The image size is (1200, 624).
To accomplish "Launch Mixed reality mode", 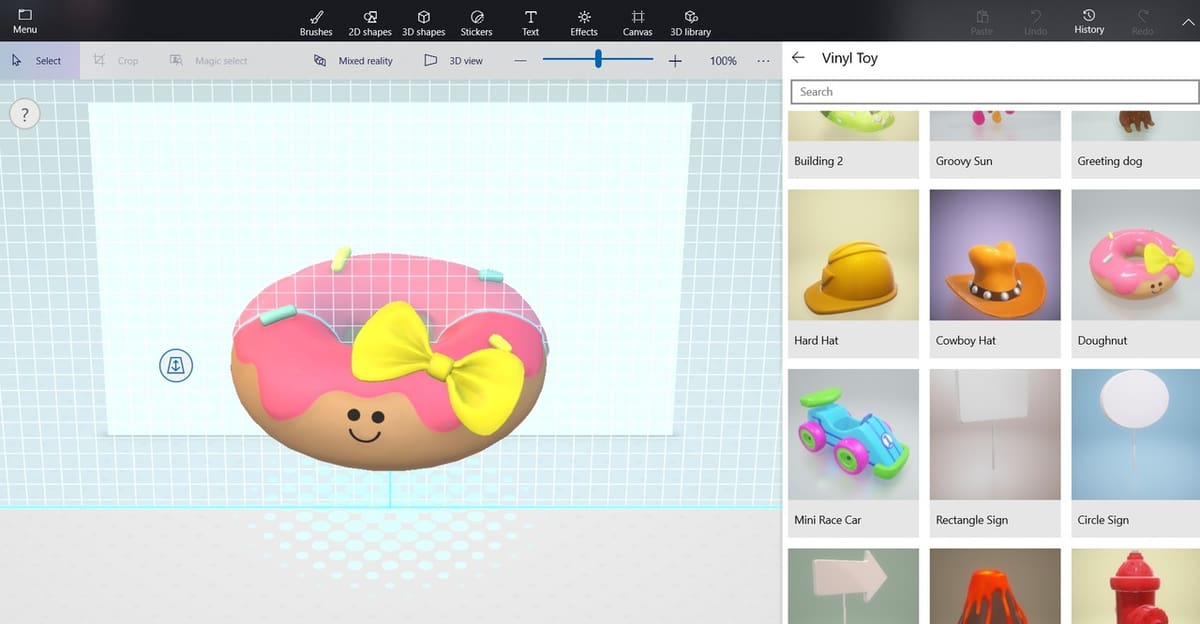I will tap(353, 61).
